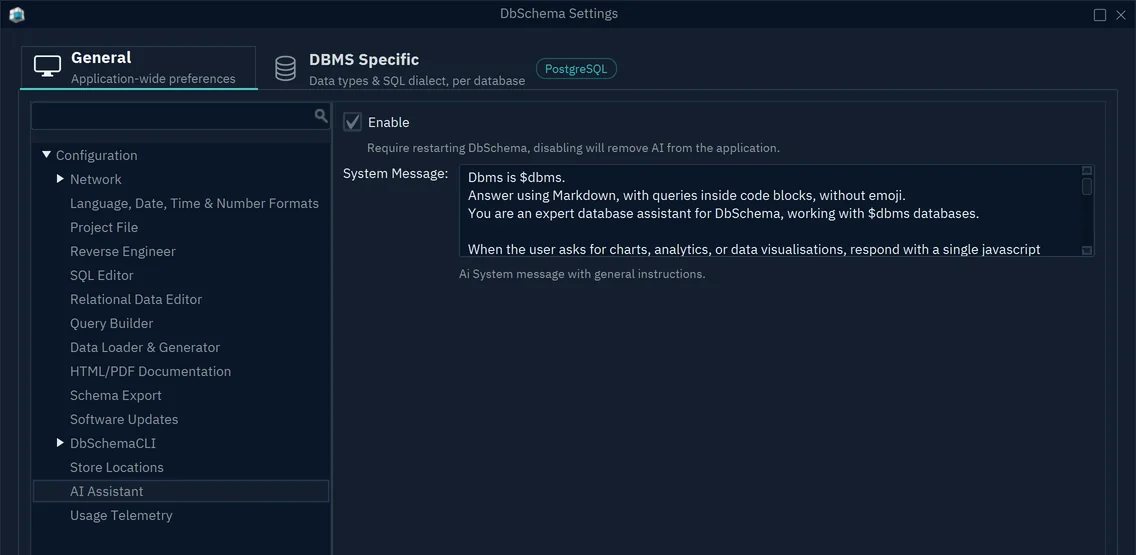
Task: Click the System Message label
Action: click(396, 174)
